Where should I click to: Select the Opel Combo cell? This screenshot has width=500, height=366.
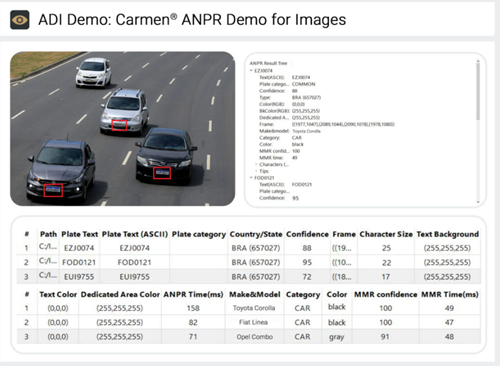click(255, 337)
